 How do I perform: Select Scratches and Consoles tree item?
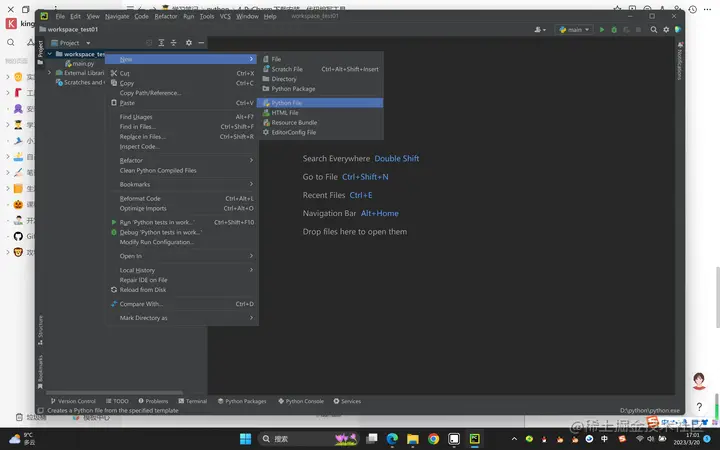tap(80, 82)
